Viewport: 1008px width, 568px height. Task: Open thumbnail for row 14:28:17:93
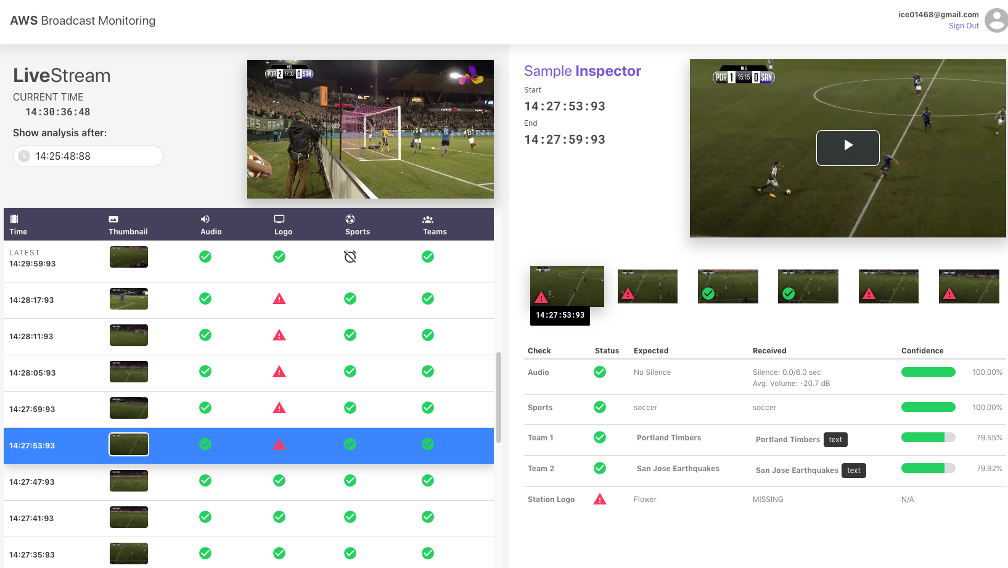(x=129, y=299)
